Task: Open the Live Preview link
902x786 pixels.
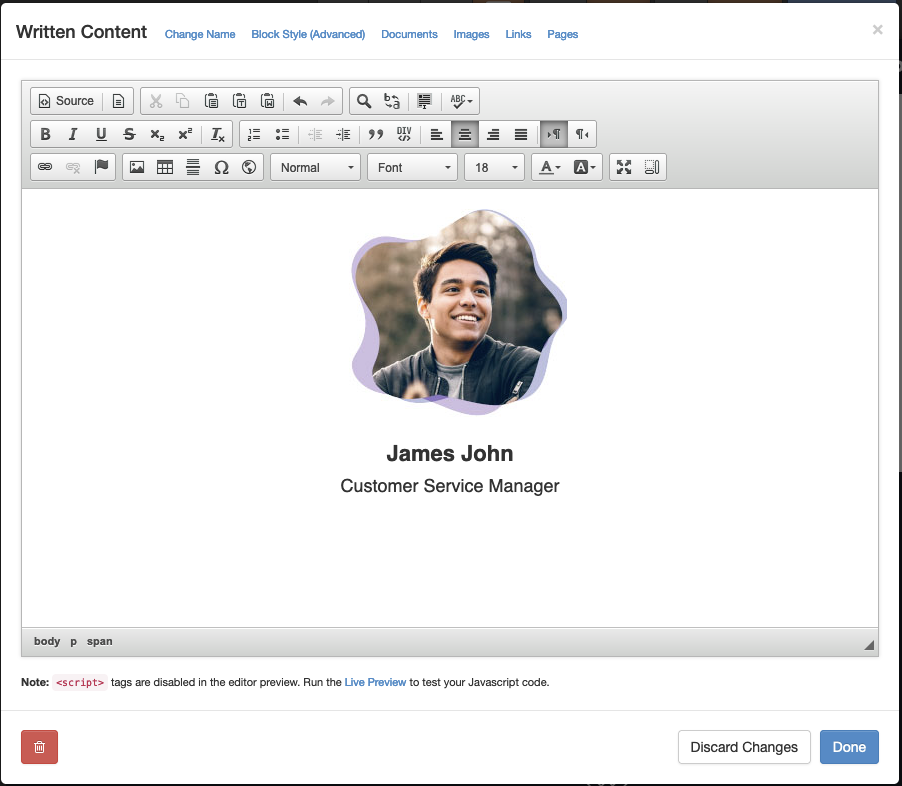Action: 375,682
